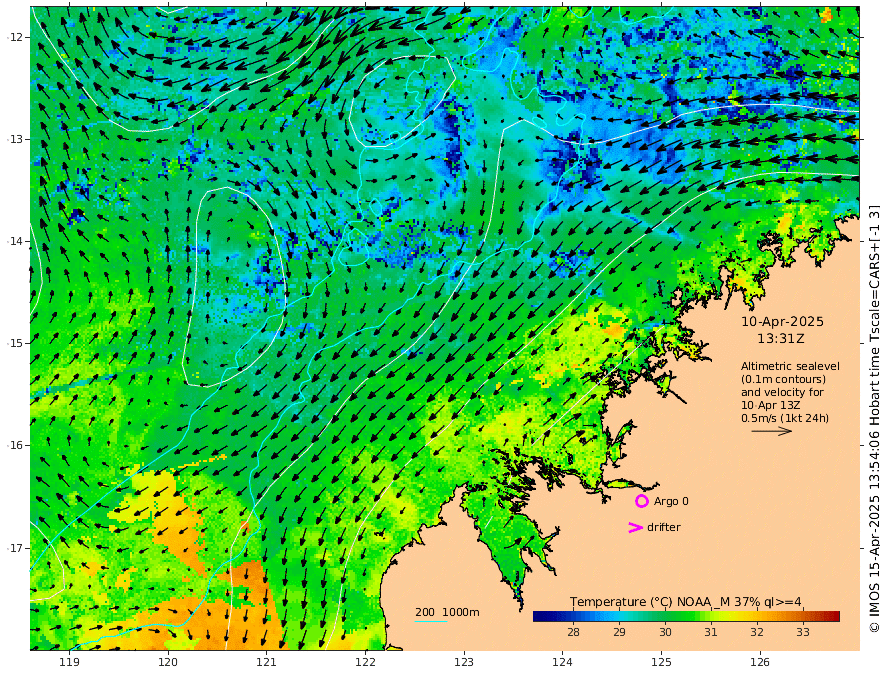Click the '10-Apr-2025' date label
Viewport: 880px width, 680px height.
click(x=782, y=321)
